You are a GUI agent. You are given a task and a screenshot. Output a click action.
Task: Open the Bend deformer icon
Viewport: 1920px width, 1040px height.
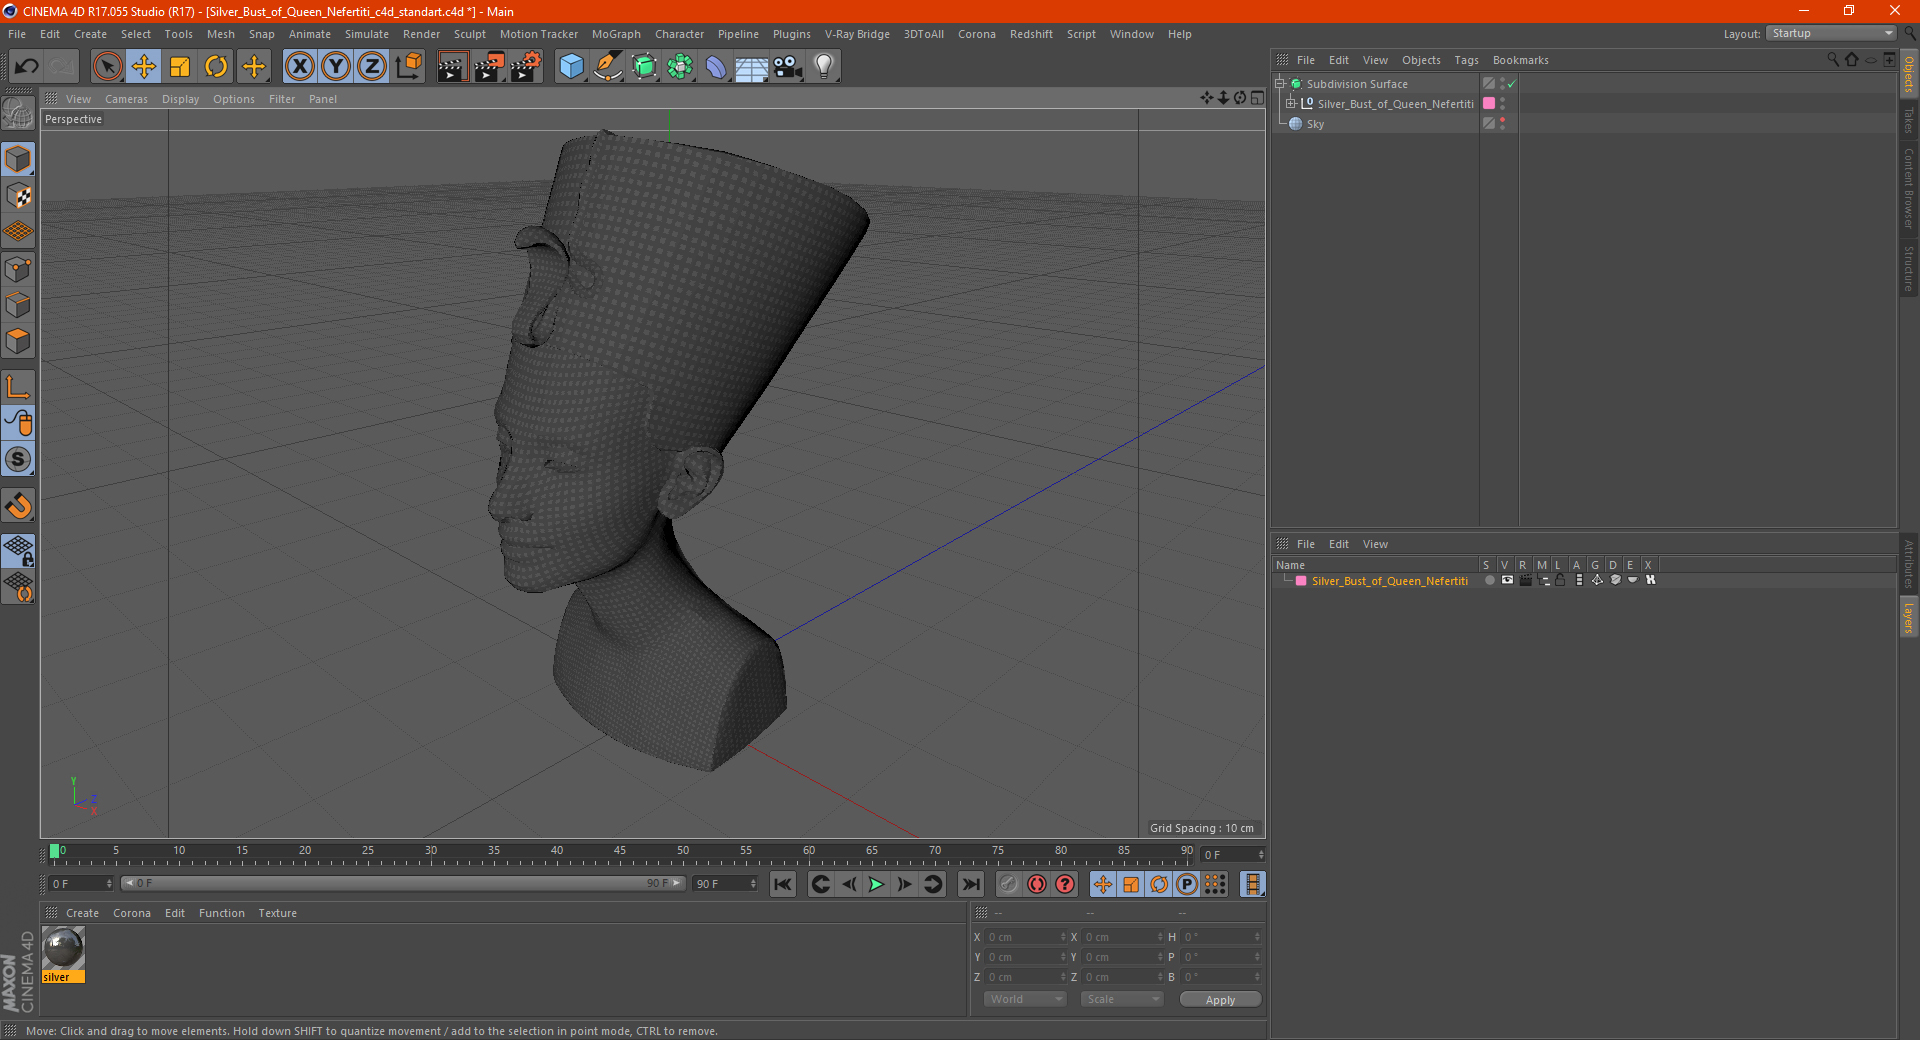(x=716, y=67)
